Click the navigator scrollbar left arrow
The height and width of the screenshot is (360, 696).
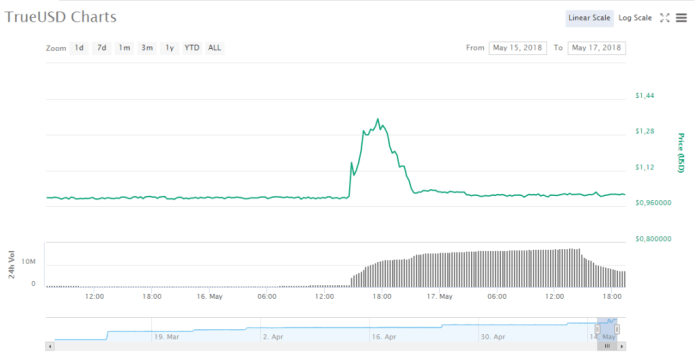point(50,346)
